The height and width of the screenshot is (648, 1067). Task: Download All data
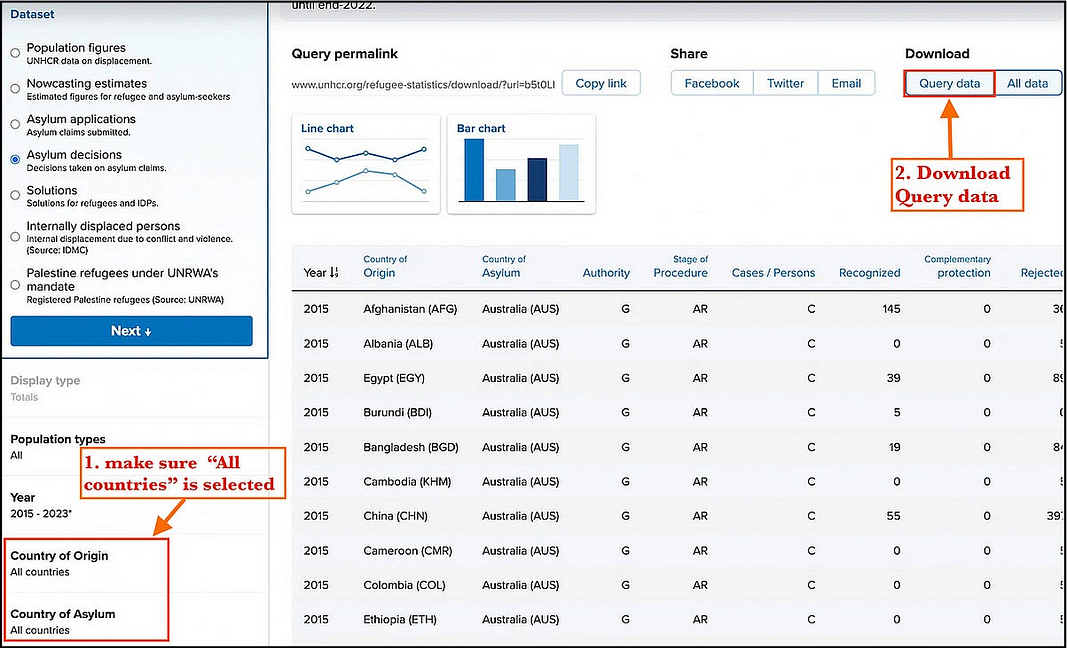coord(1028,83)
